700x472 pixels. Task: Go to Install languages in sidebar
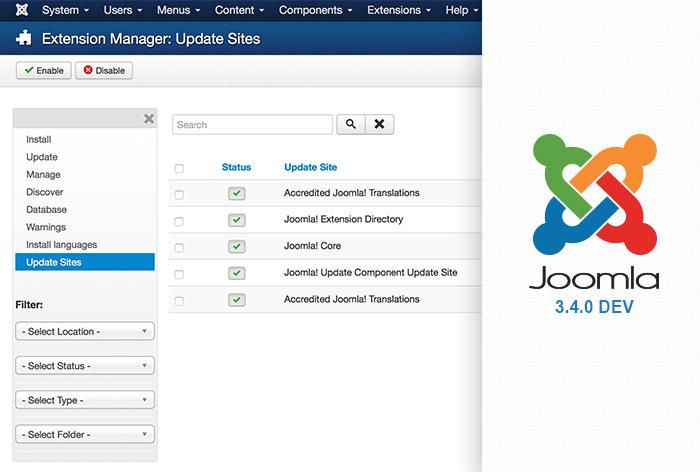(61, 245)
